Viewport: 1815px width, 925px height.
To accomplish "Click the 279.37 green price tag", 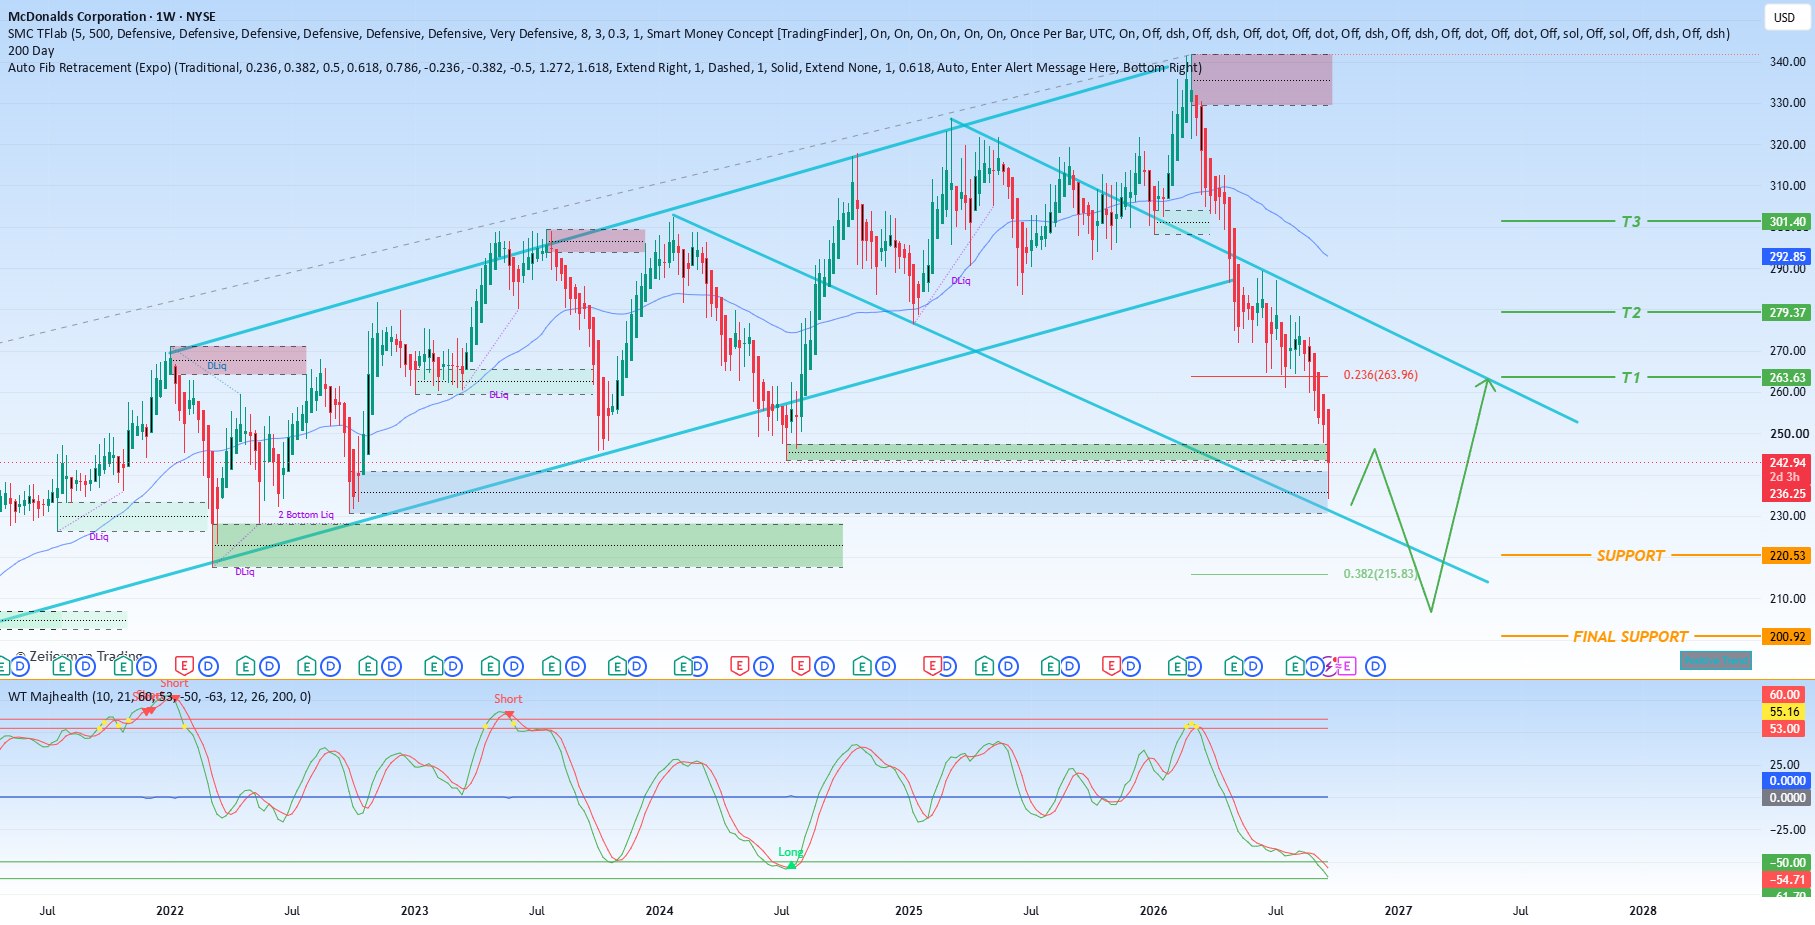I will click(1787, 313).
